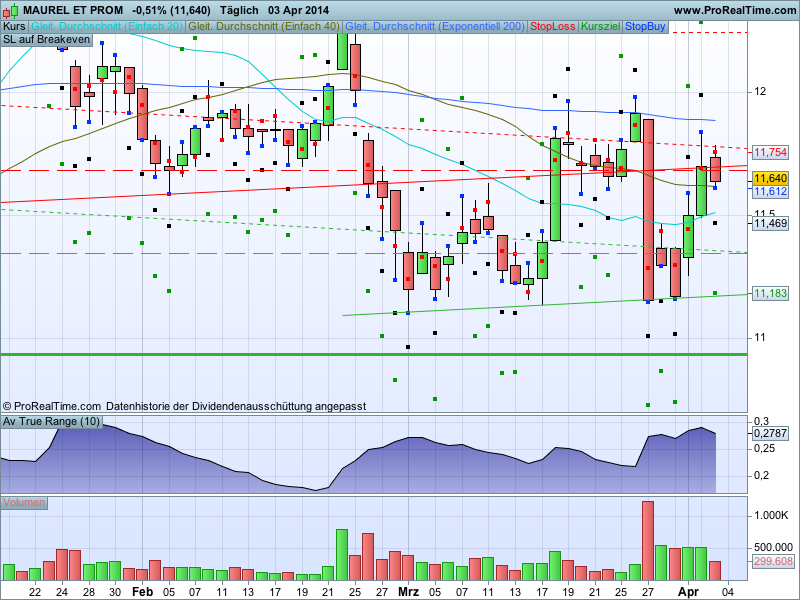Click the 03 Apr 2014 date in header

click(x=298, y=10)
